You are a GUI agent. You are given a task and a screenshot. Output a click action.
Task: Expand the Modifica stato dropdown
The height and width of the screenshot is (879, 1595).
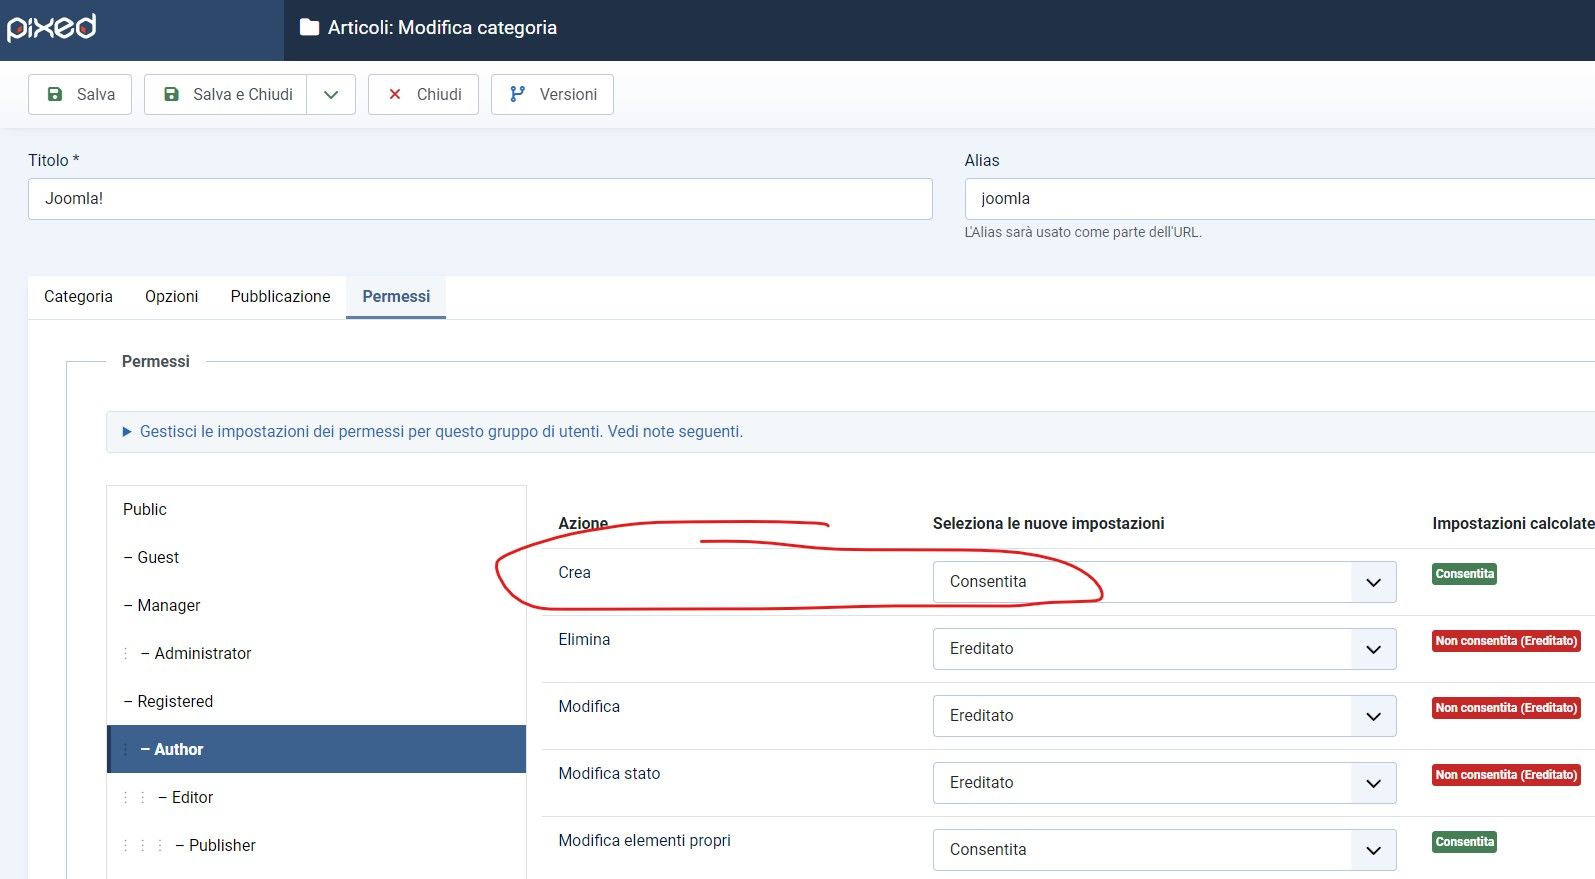click(1164, 783)
